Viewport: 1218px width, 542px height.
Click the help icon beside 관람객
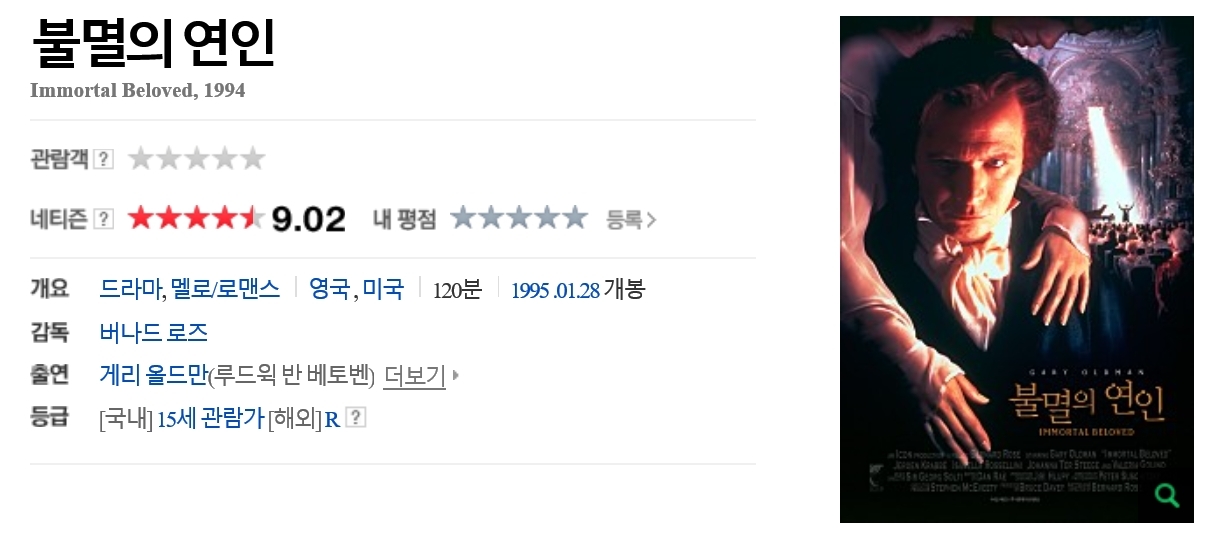103,159
